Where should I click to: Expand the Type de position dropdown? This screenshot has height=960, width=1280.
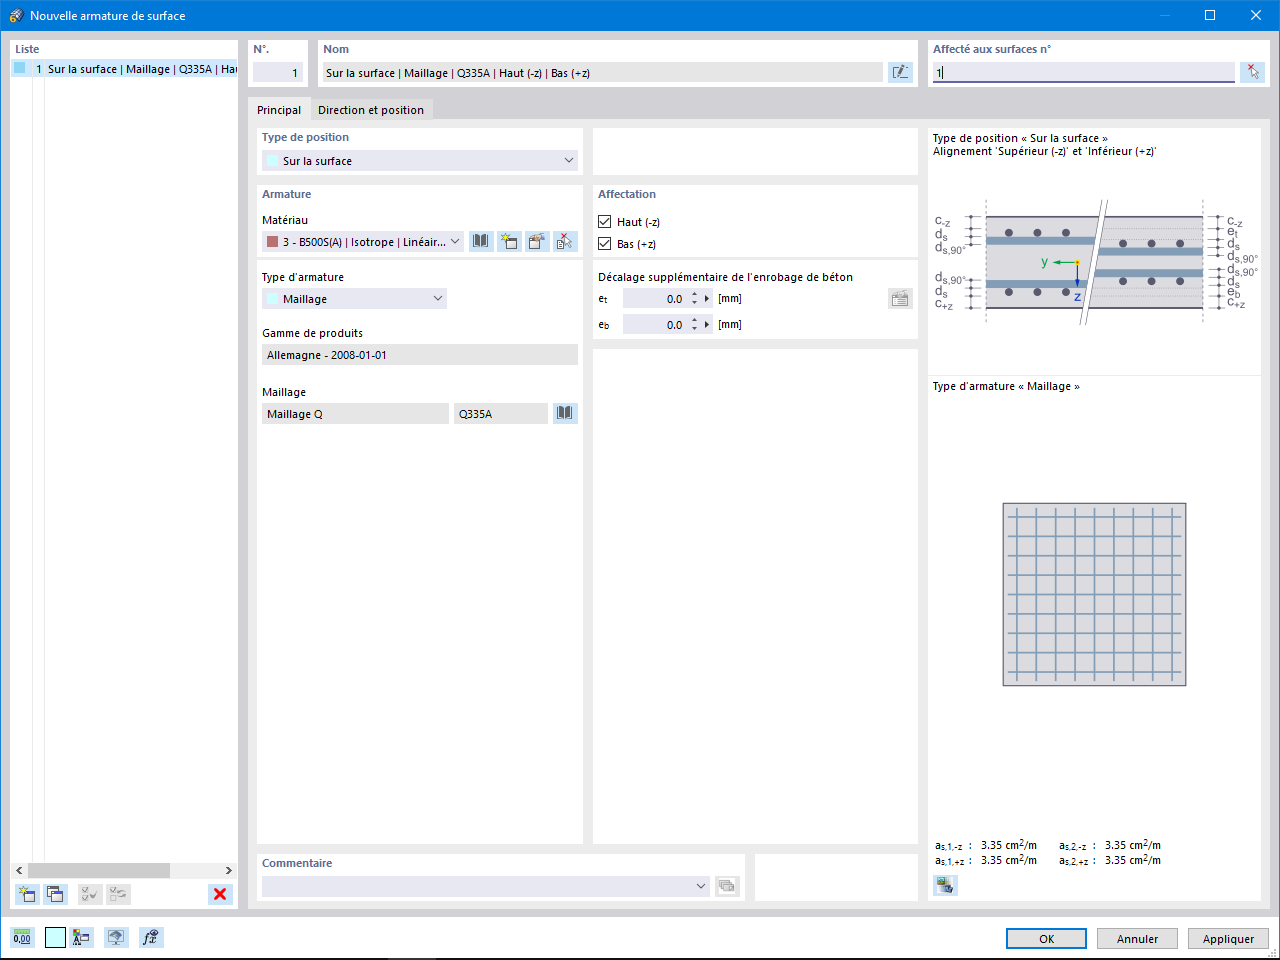569,160
